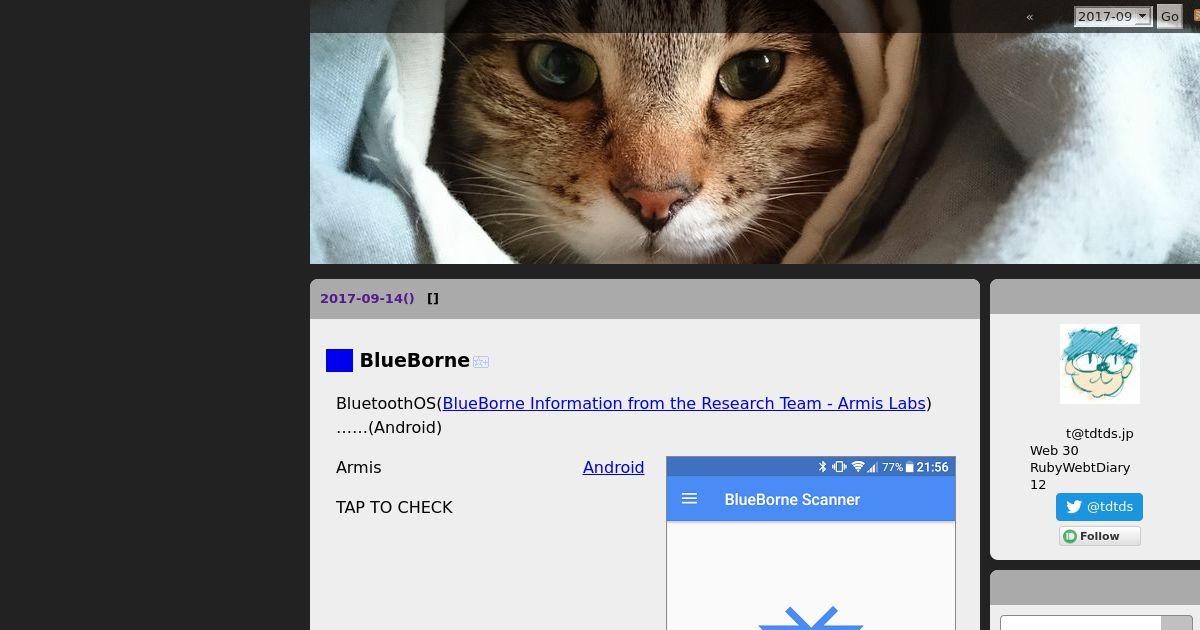The height and width of the screenshot is (630, 1200).
Task: Click the blue-haired avatar image
Action: pos(1099,364)
